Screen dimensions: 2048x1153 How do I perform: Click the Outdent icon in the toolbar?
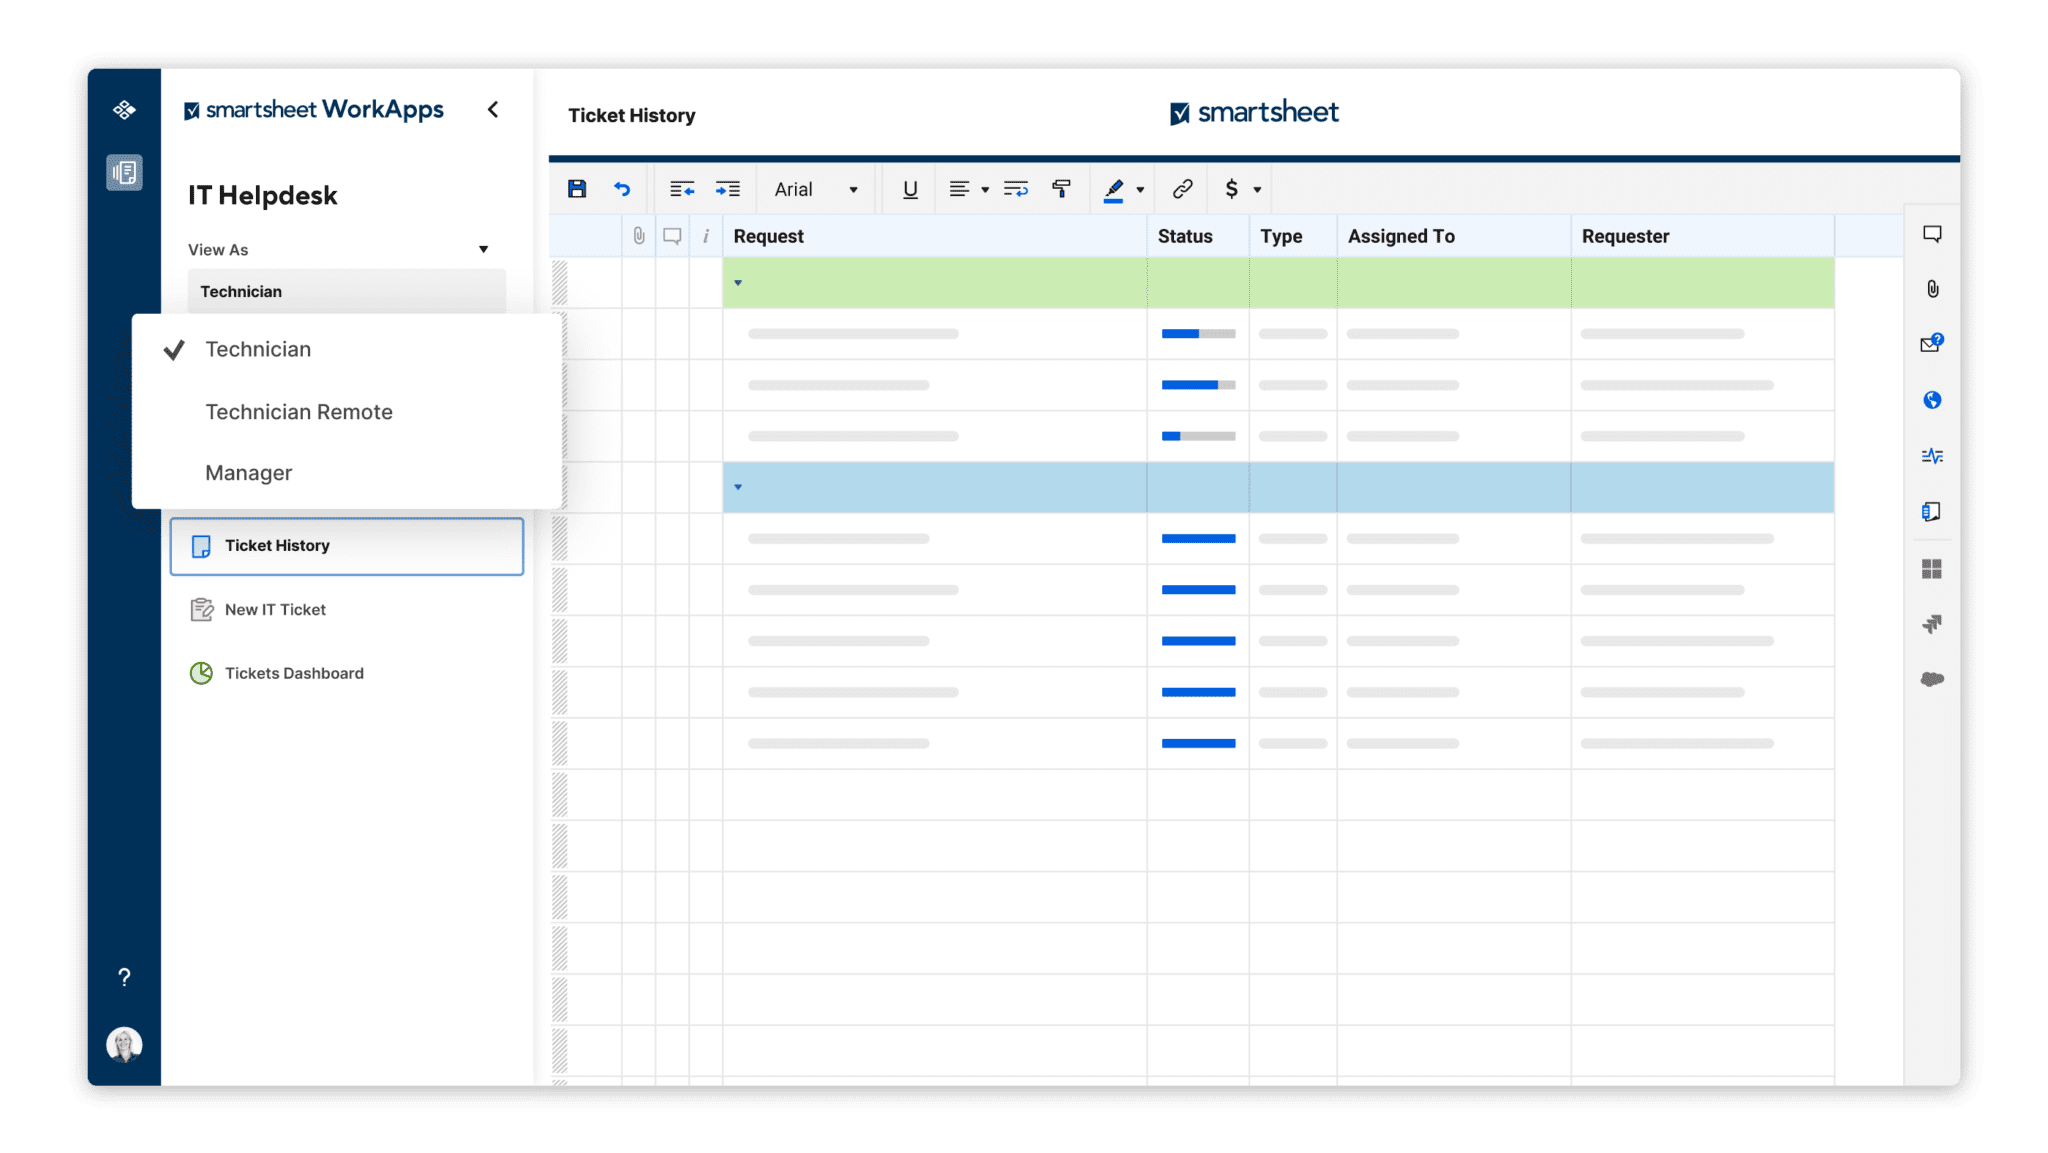683,188
